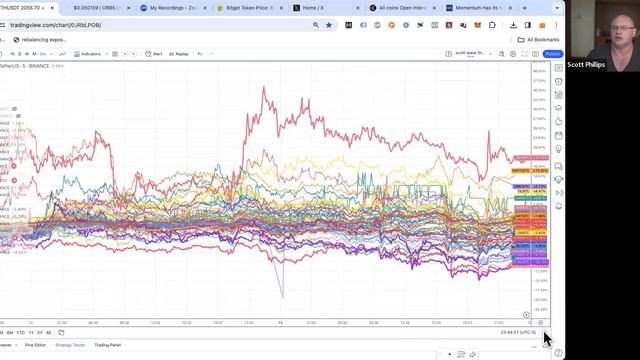This screenshot has width=640, height=360.
Task: Switch to the Home / X tab
Action: click(x=326, y=8)
